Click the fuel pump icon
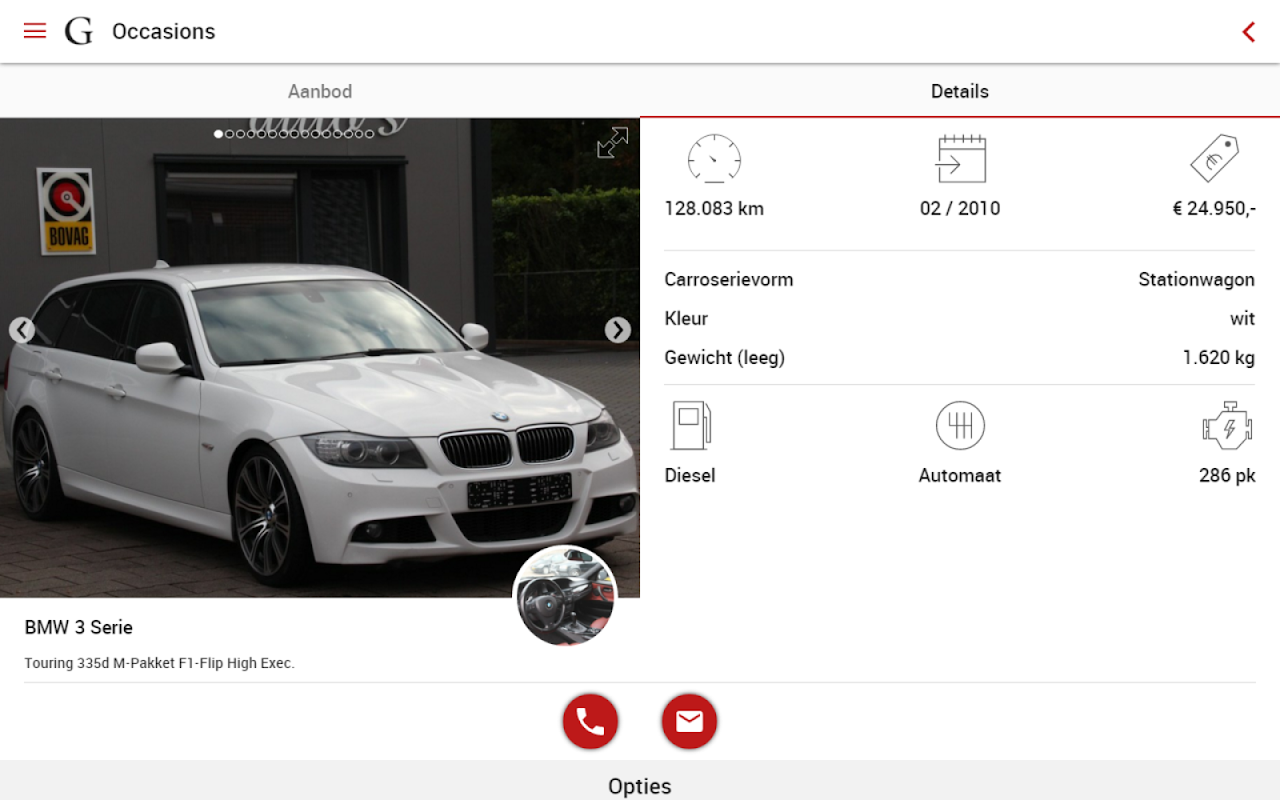Viewport: 1280px width, 800px height. [x=690, y=426]
